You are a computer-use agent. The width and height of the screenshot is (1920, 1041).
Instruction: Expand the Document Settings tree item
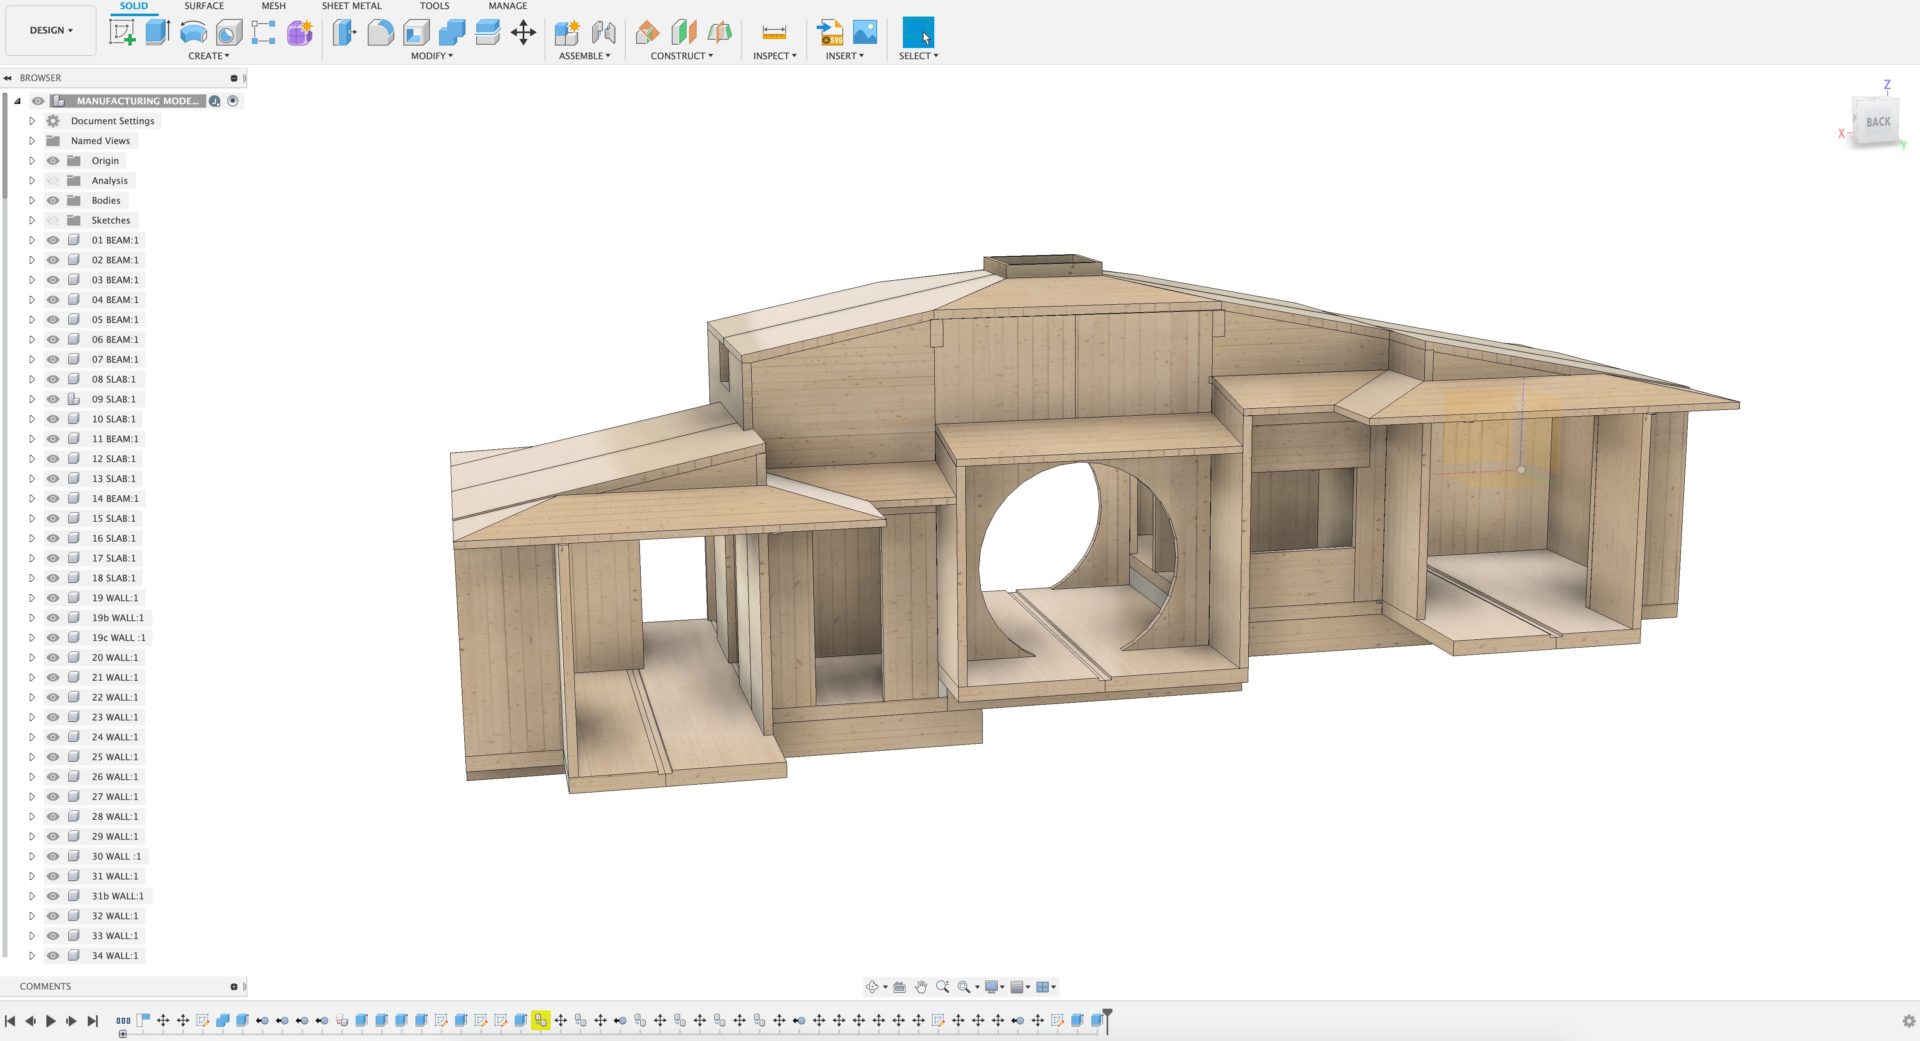click(x=31, y=120)
